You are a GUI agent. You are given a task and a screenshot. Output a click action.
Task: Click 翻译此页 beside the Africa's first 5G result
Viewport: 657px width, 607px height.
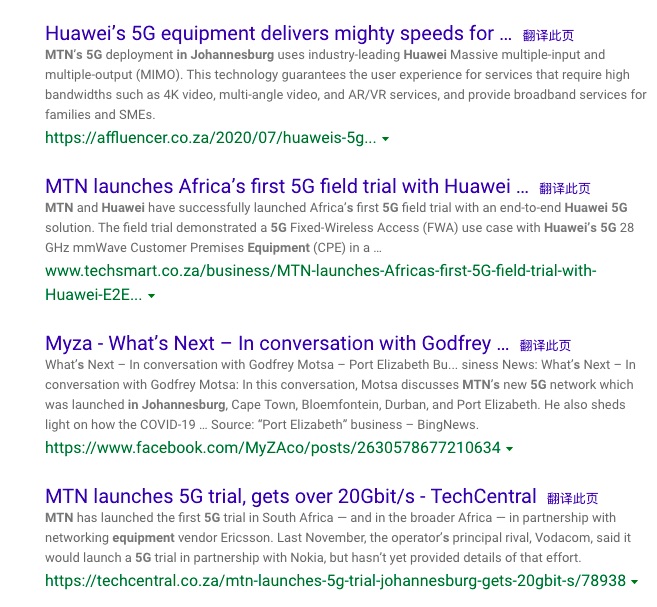(x=565, y=189)
